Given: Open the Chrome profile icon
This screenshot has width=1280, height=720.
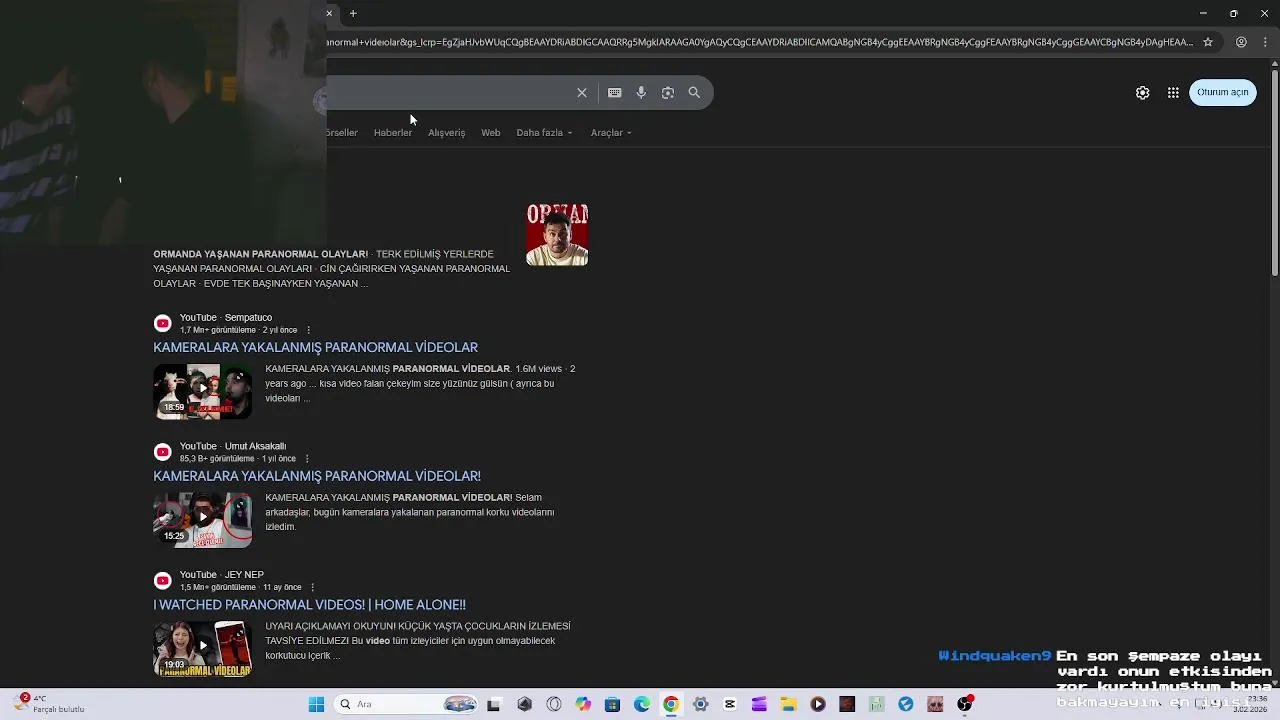Looking at the screenshot, I should (x=1241, y=42).
